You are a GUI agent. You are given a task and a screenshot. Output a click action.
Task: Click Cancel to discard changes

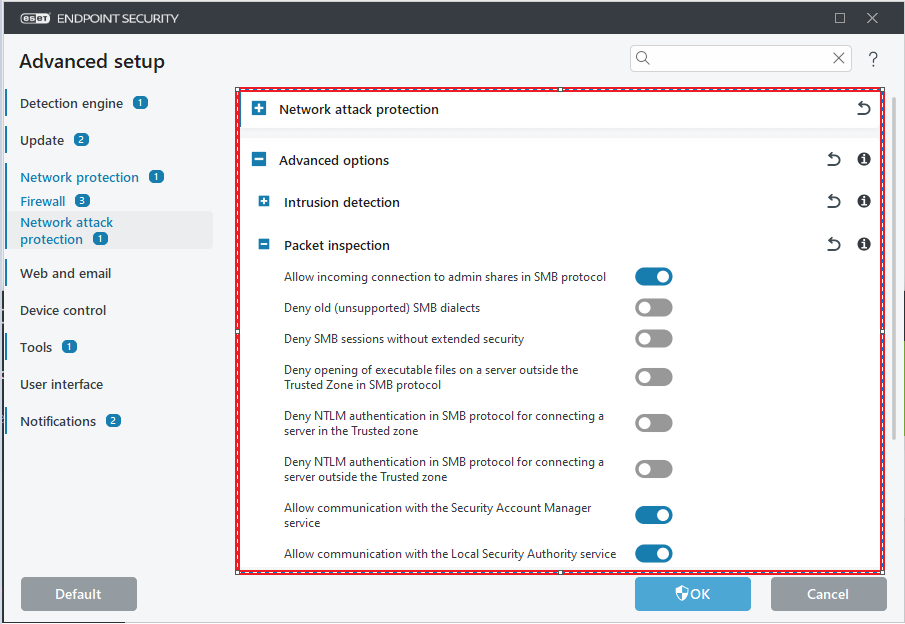point(828,594)
